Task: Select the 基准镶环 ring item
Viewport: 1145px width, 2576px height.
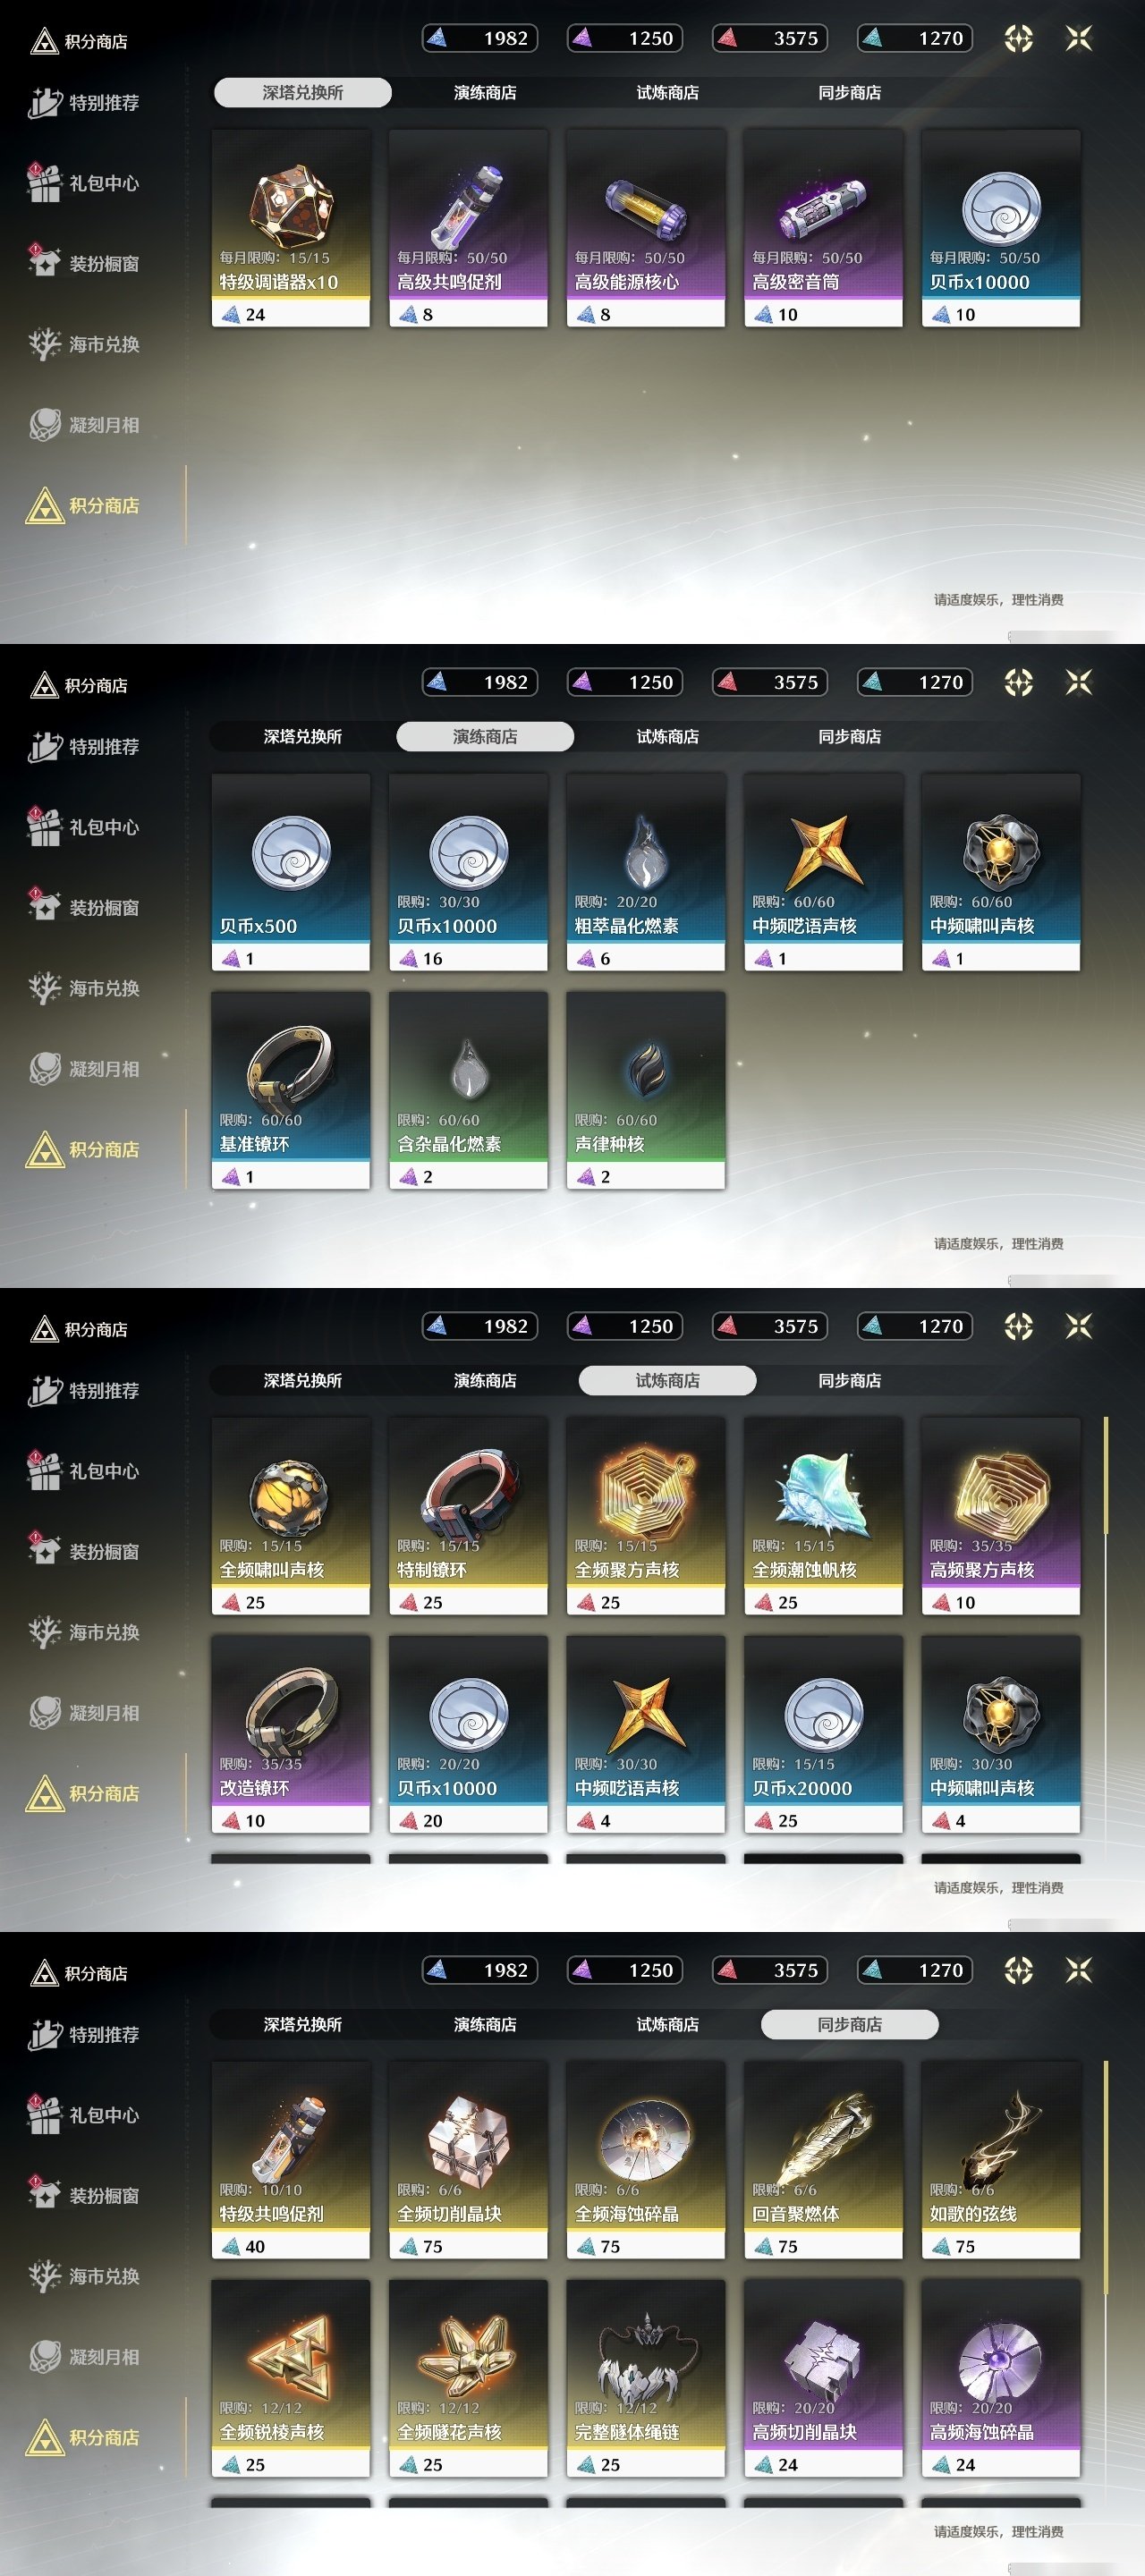Action: (291, 1090)
